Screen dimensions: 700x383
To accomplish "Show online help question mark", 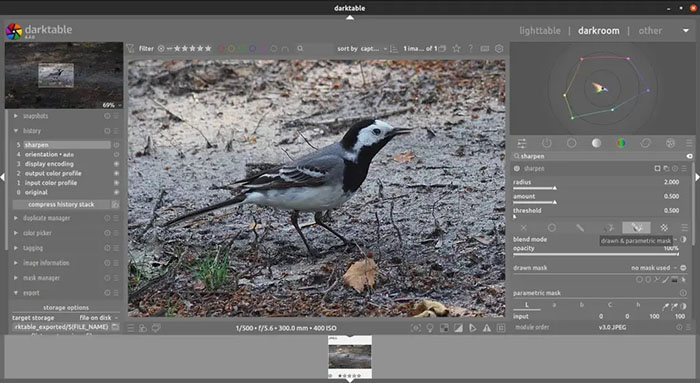I will [x=471, y=48].
